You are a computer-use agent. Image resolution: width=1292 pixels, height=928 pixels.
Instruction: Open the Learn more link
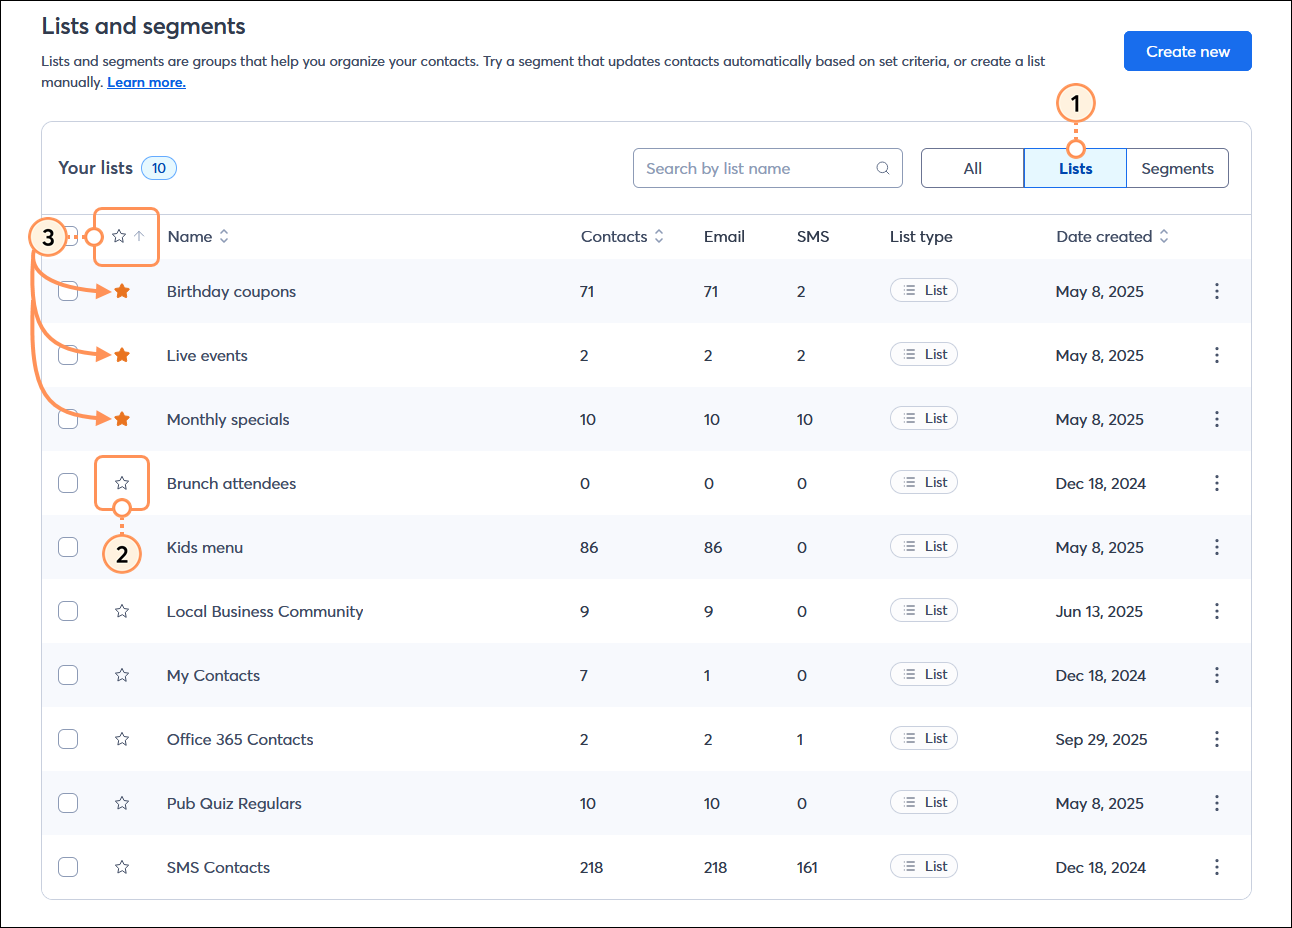pos(146,82)
